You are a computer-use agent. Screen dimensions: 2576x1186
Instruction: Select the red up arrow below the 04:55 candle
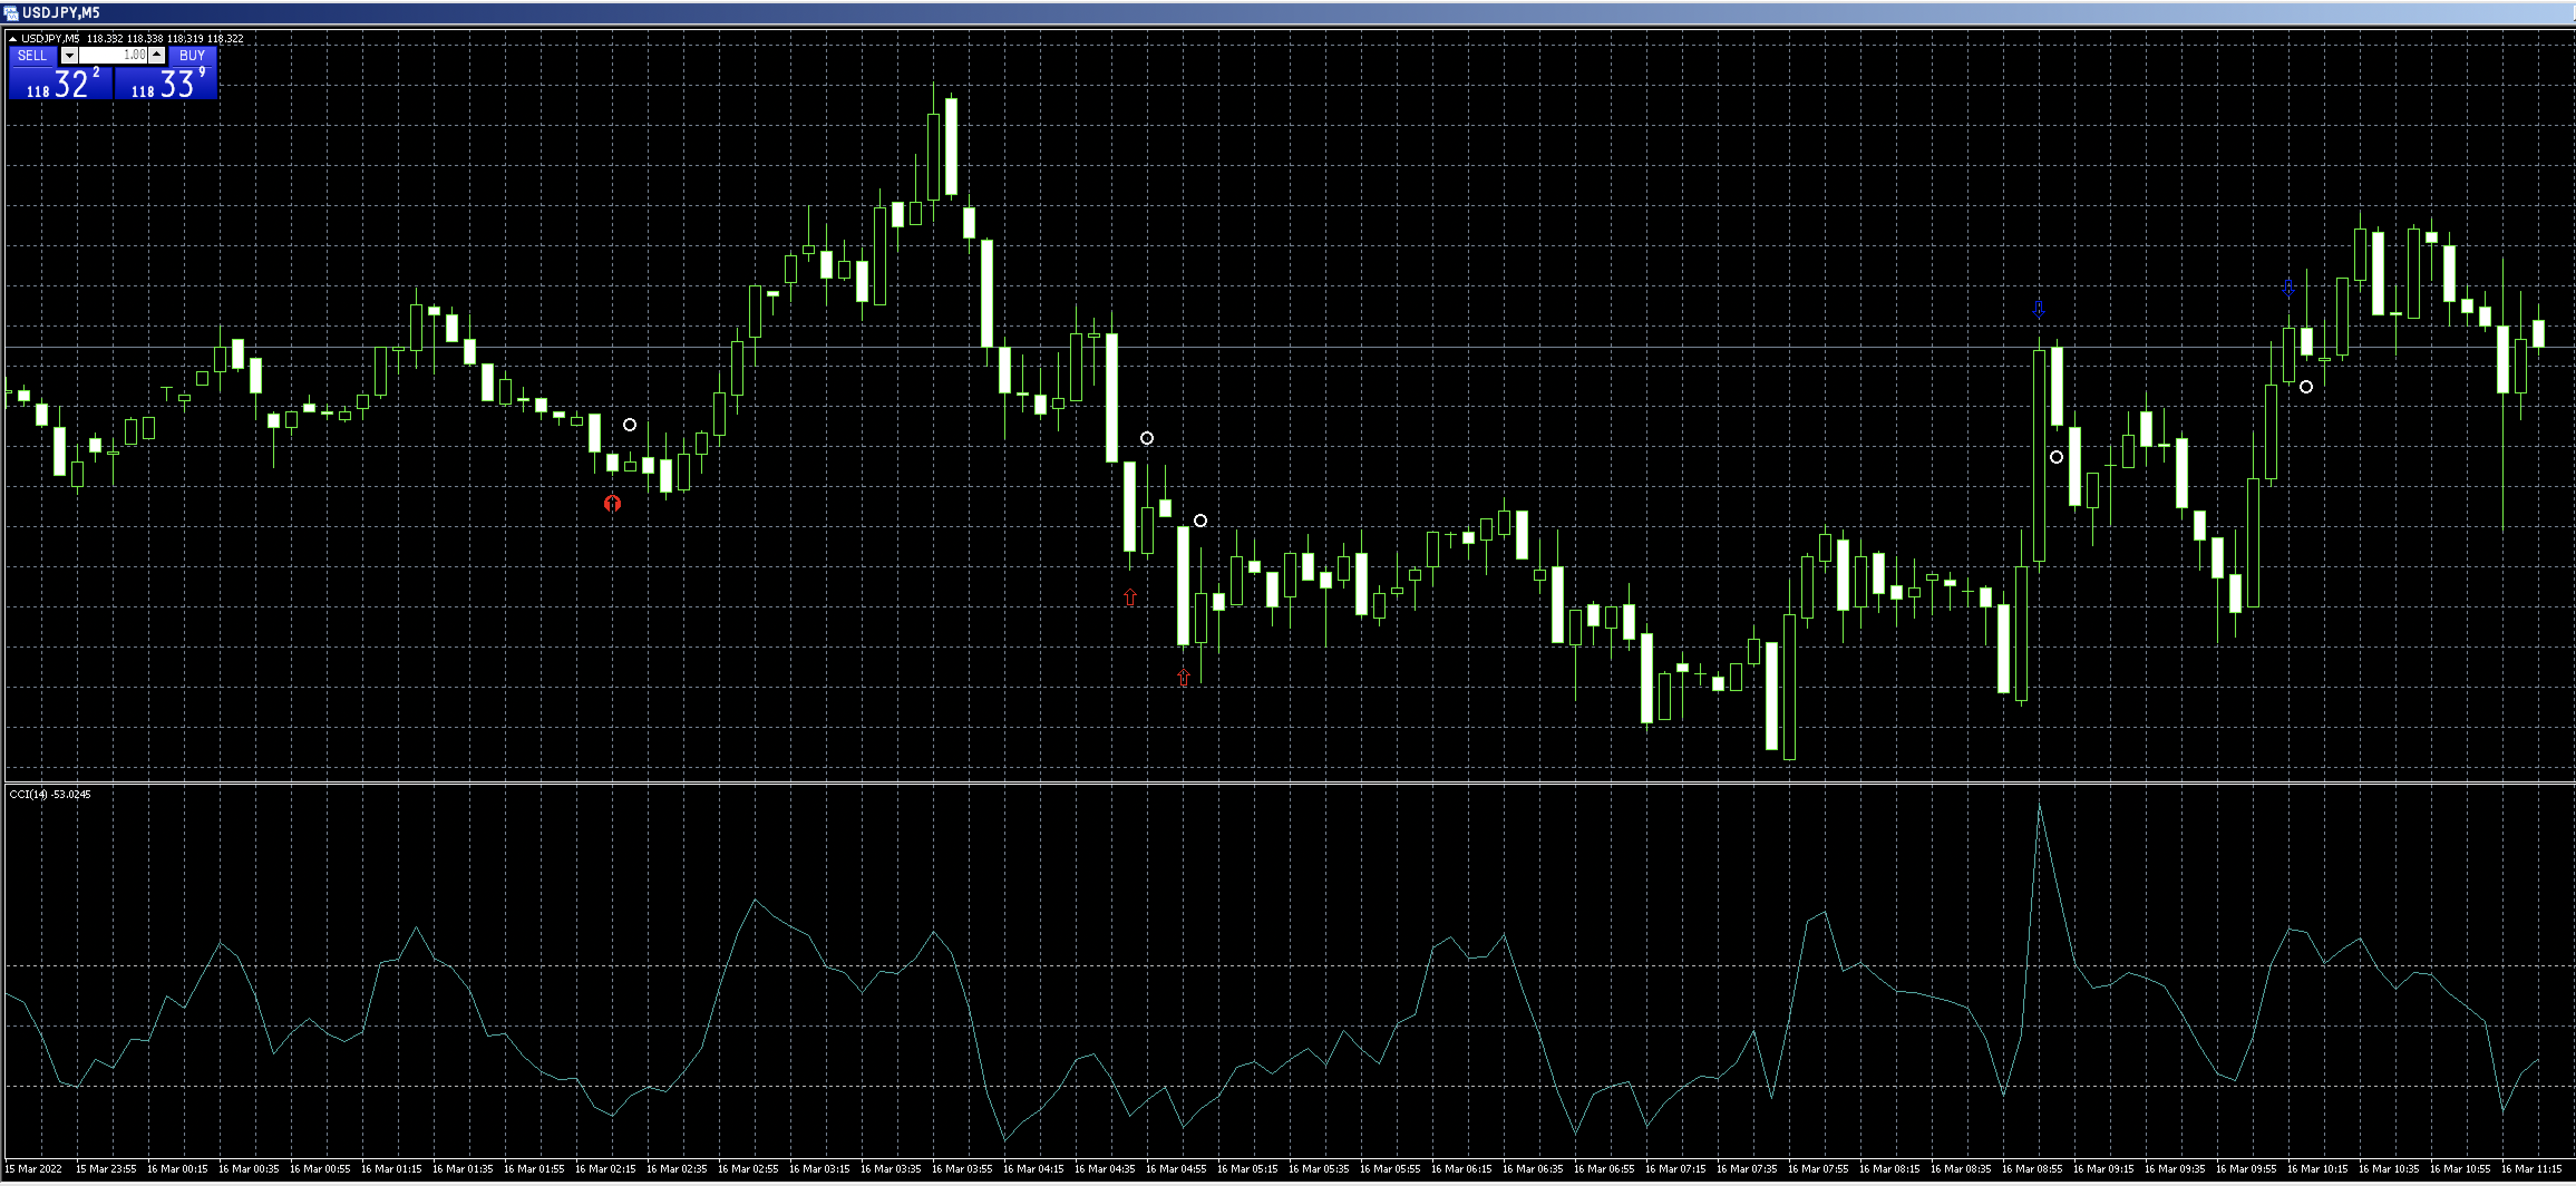click(1183, 678)
